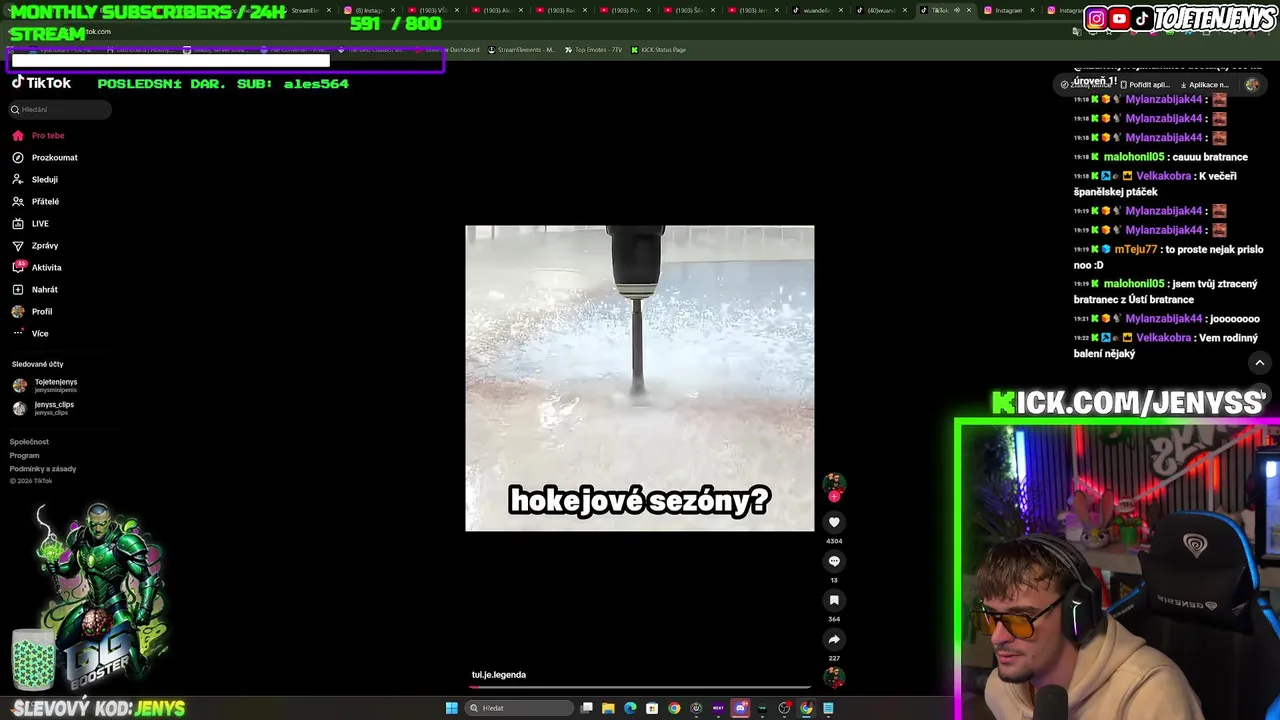This screenshot has width=1280, height=720.
Task: Follow the author via red plus
Action: 834,496
